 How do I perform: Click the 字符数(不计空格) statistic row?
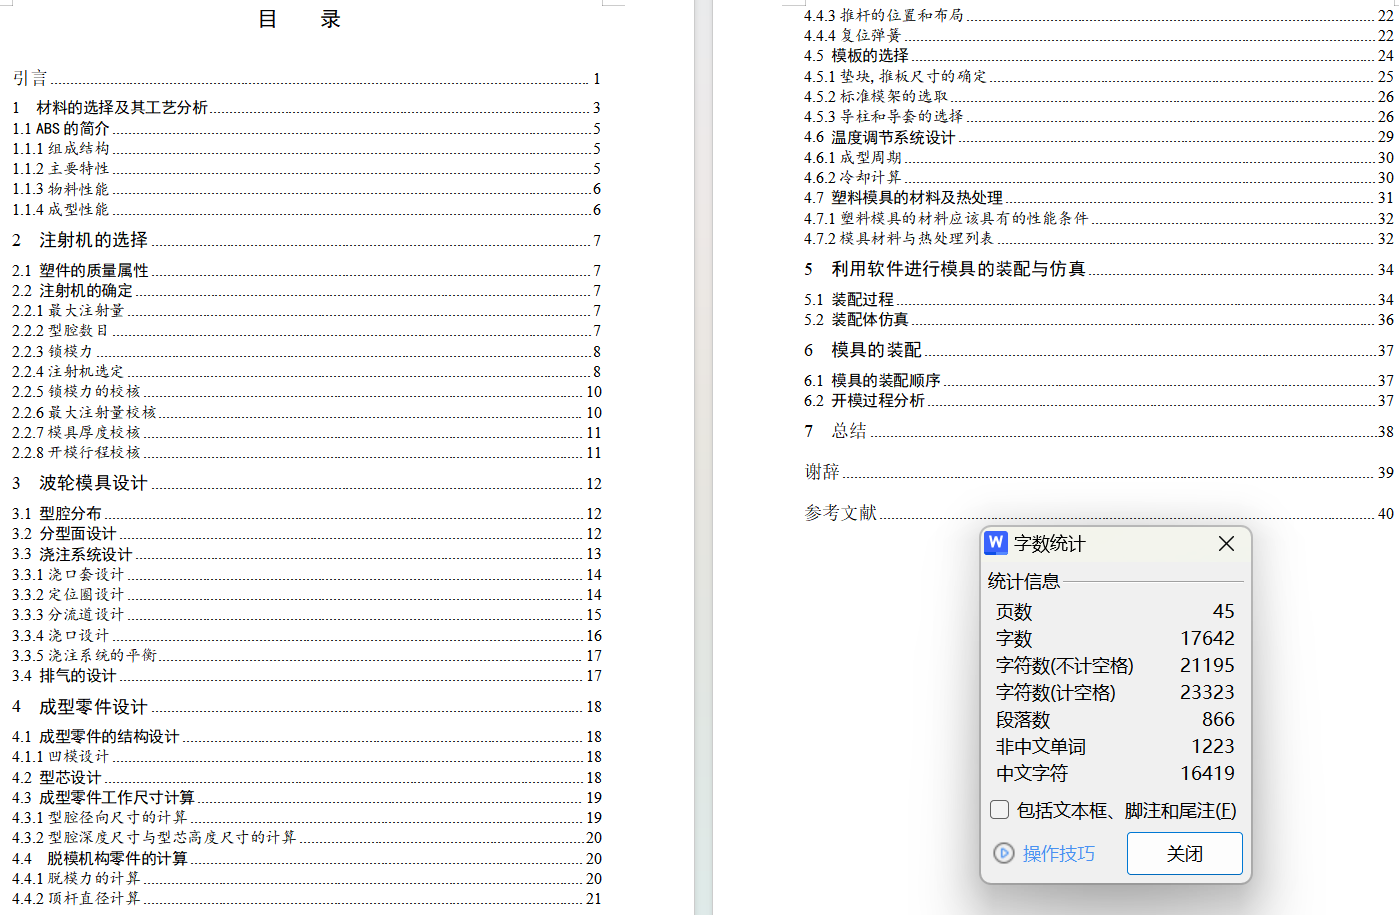[1115, 665]
